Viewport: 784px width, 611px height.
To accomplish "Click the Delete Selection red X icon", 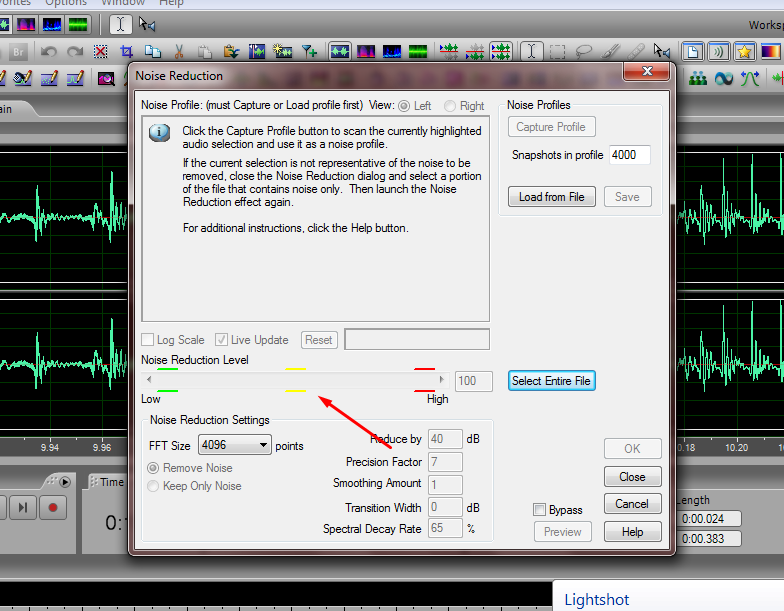I will [x=100, y=52].
